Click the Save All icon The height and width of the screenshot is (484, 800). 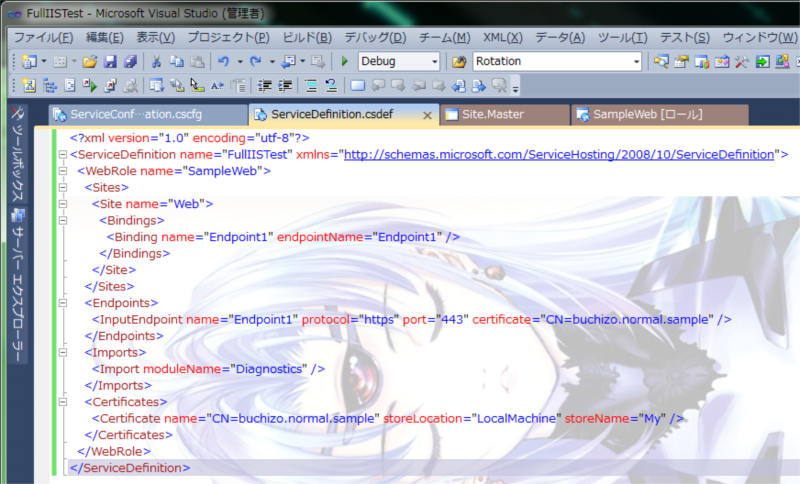point(130,62)
